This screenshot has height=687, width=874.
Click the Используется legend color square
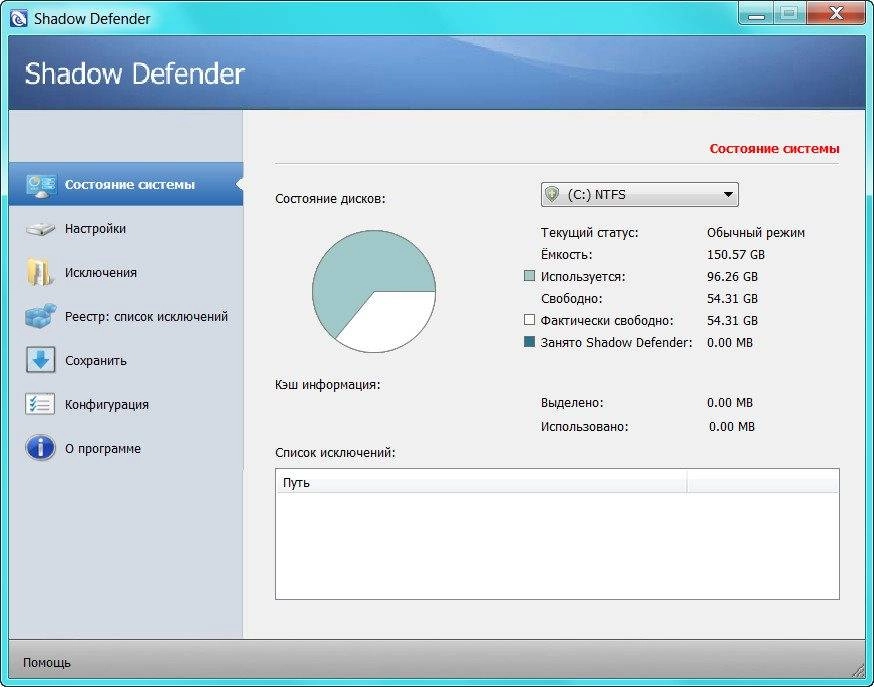tap(530, 276)
